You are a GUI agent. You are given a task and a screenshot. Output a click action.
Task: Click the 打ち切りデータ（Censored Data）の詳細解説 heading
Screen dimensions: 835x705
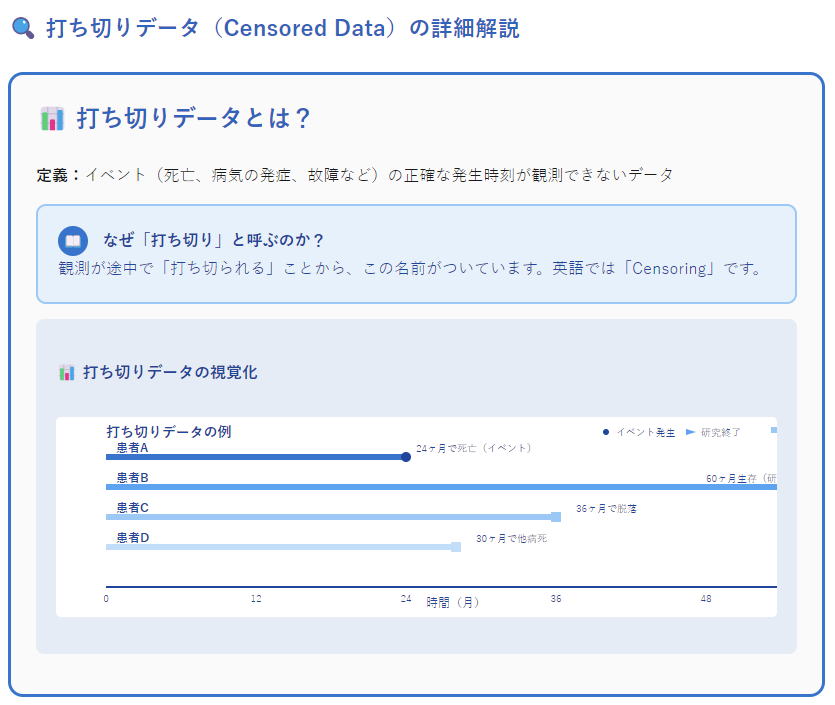click(282, 28)
